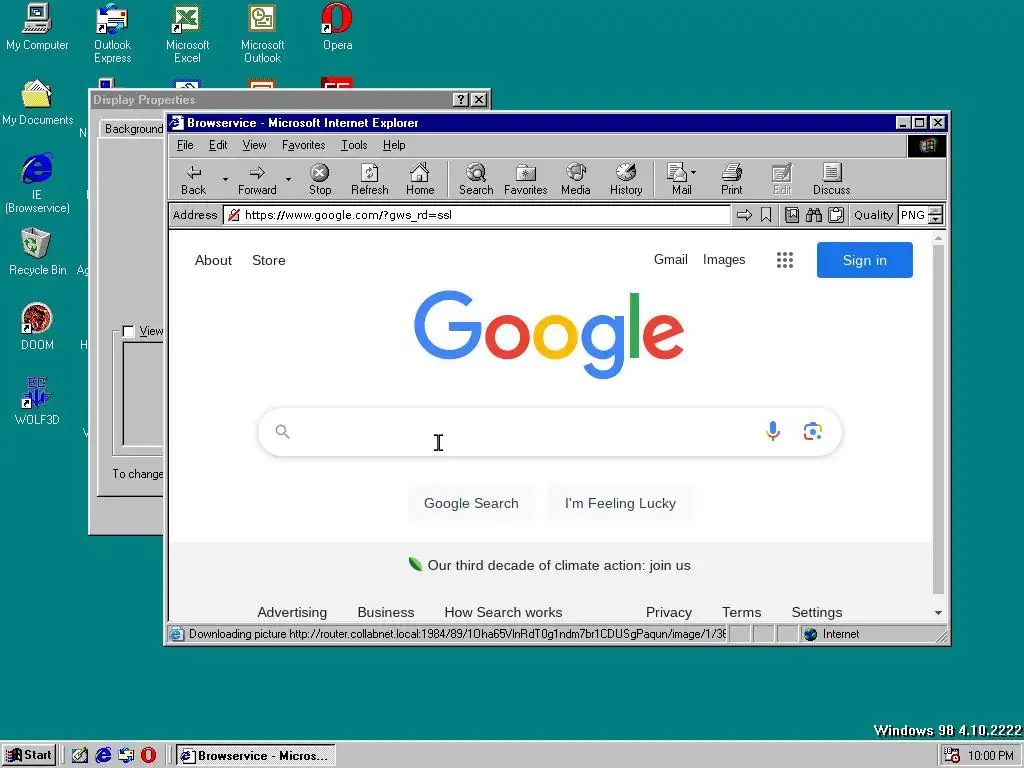Open the Media toolbar button
1024x768 pixels.
[x=575, y=180]
